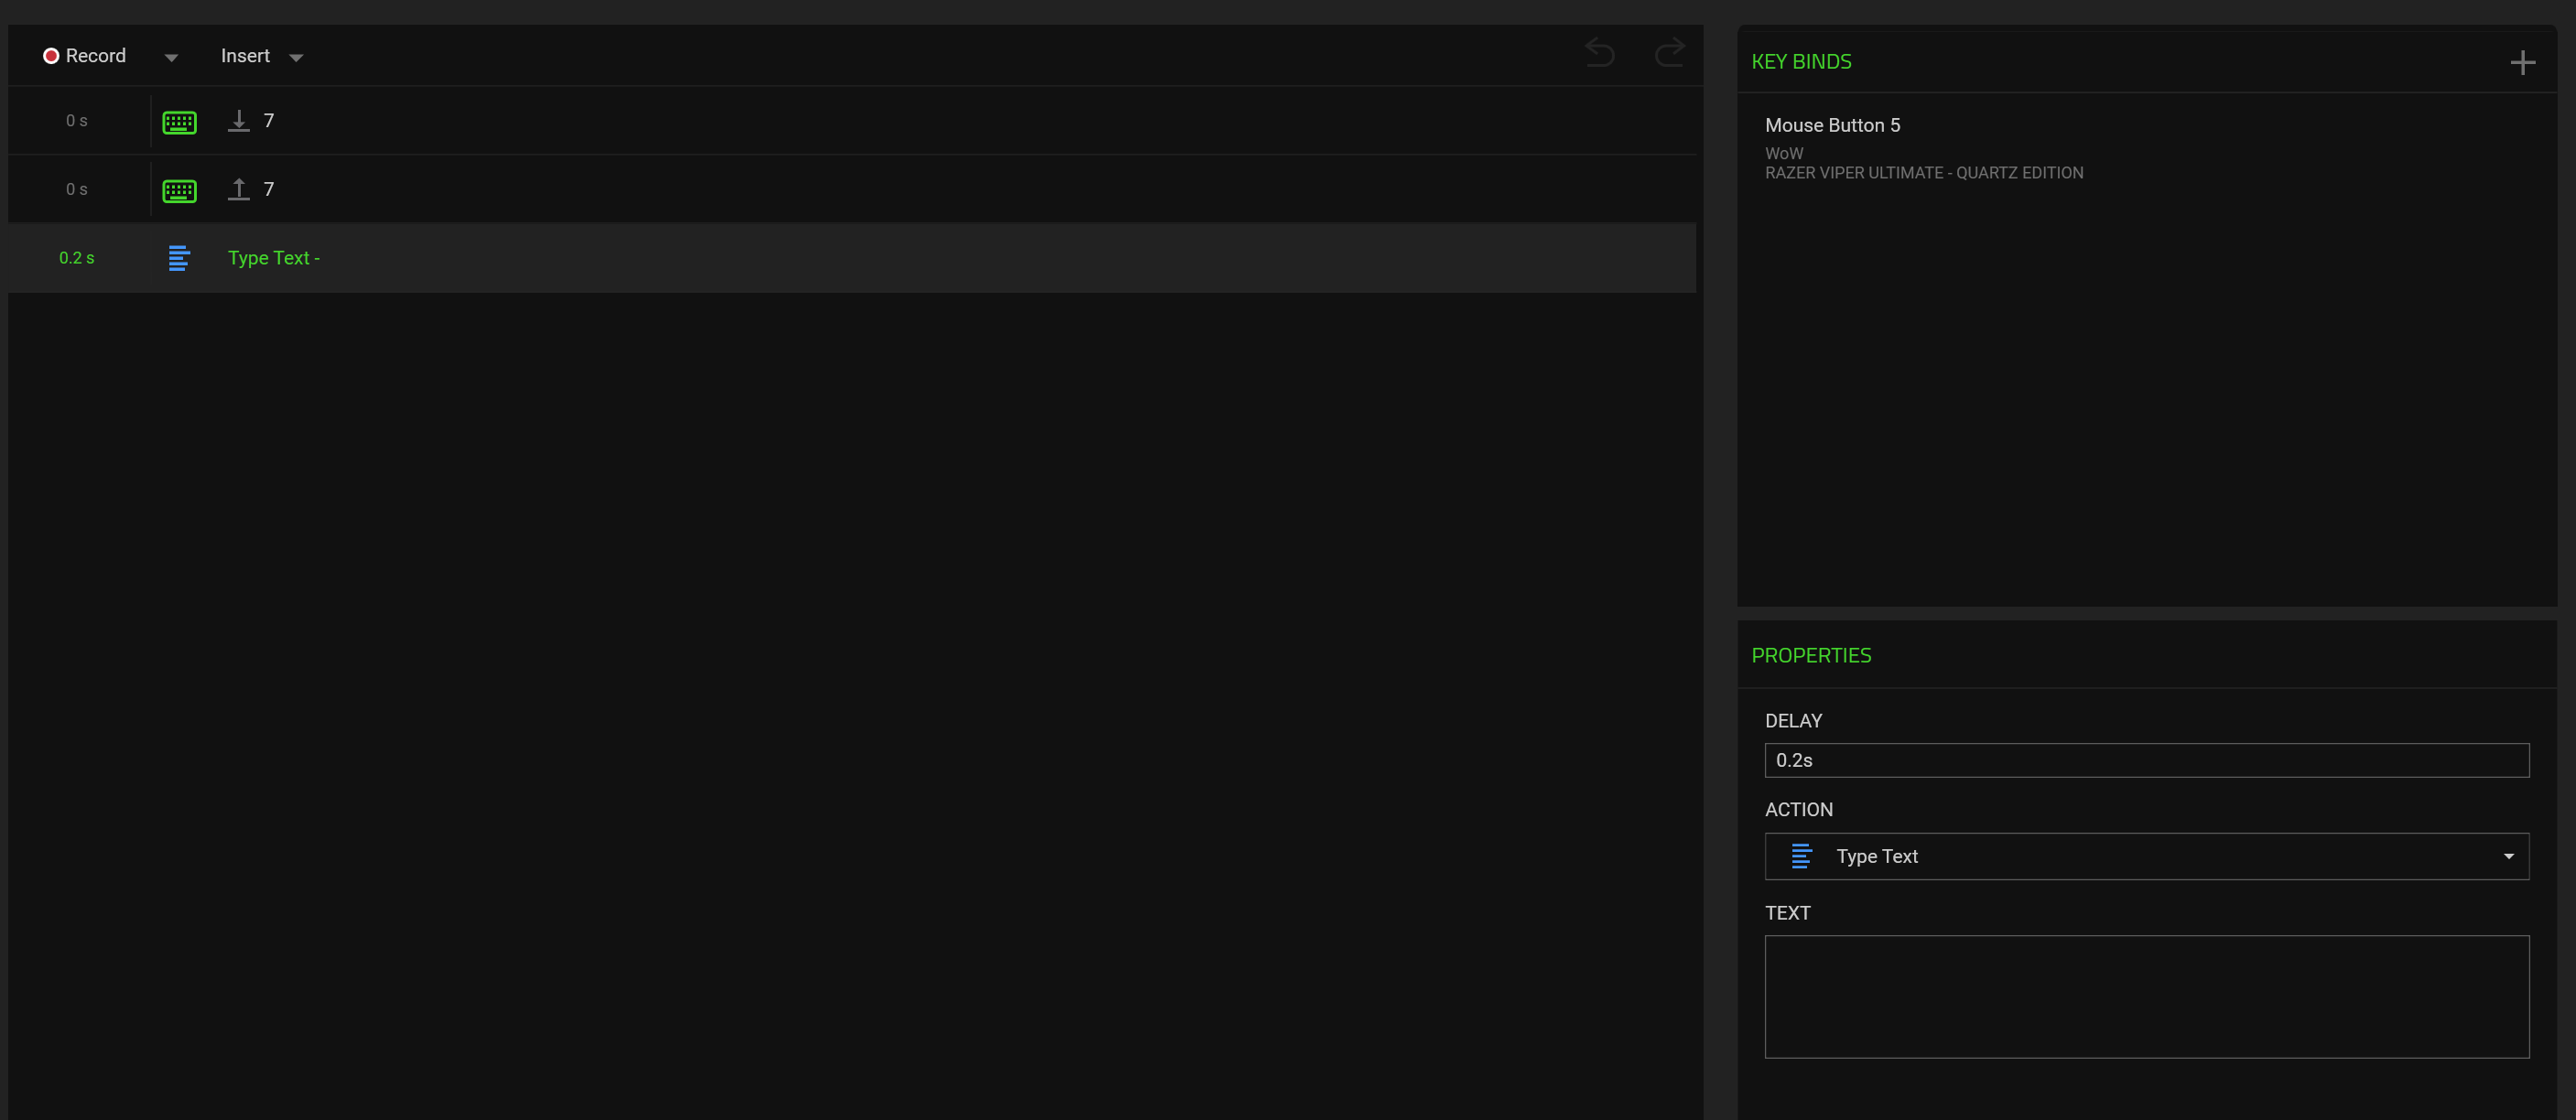Screen dimensions: 2576x1120
Task: Click the 0.2 s delay on Type Text row
Action: 77,258
